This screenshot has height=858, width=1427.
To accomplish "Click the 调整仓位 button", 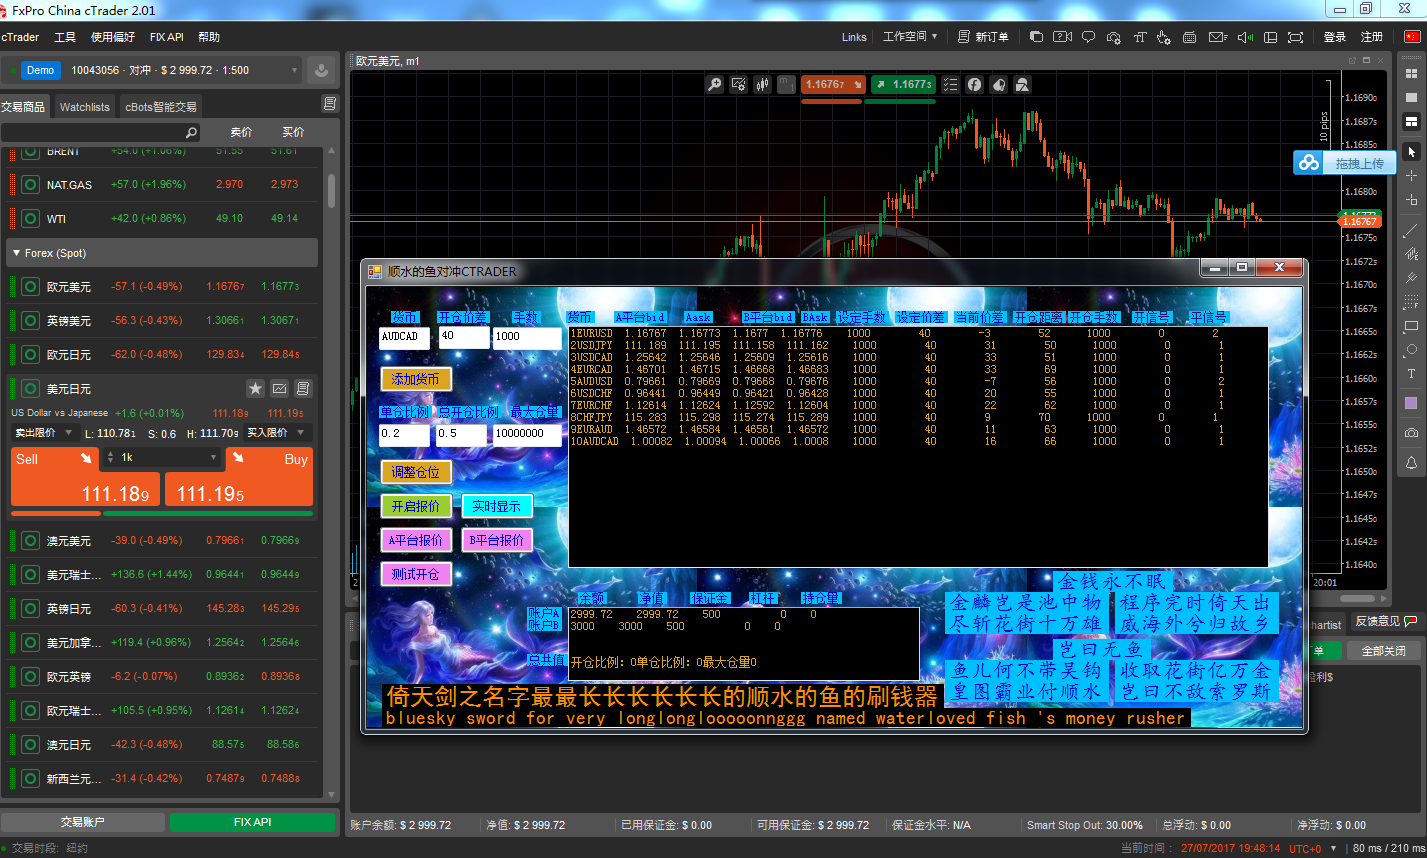I will (x=416, y=472).
